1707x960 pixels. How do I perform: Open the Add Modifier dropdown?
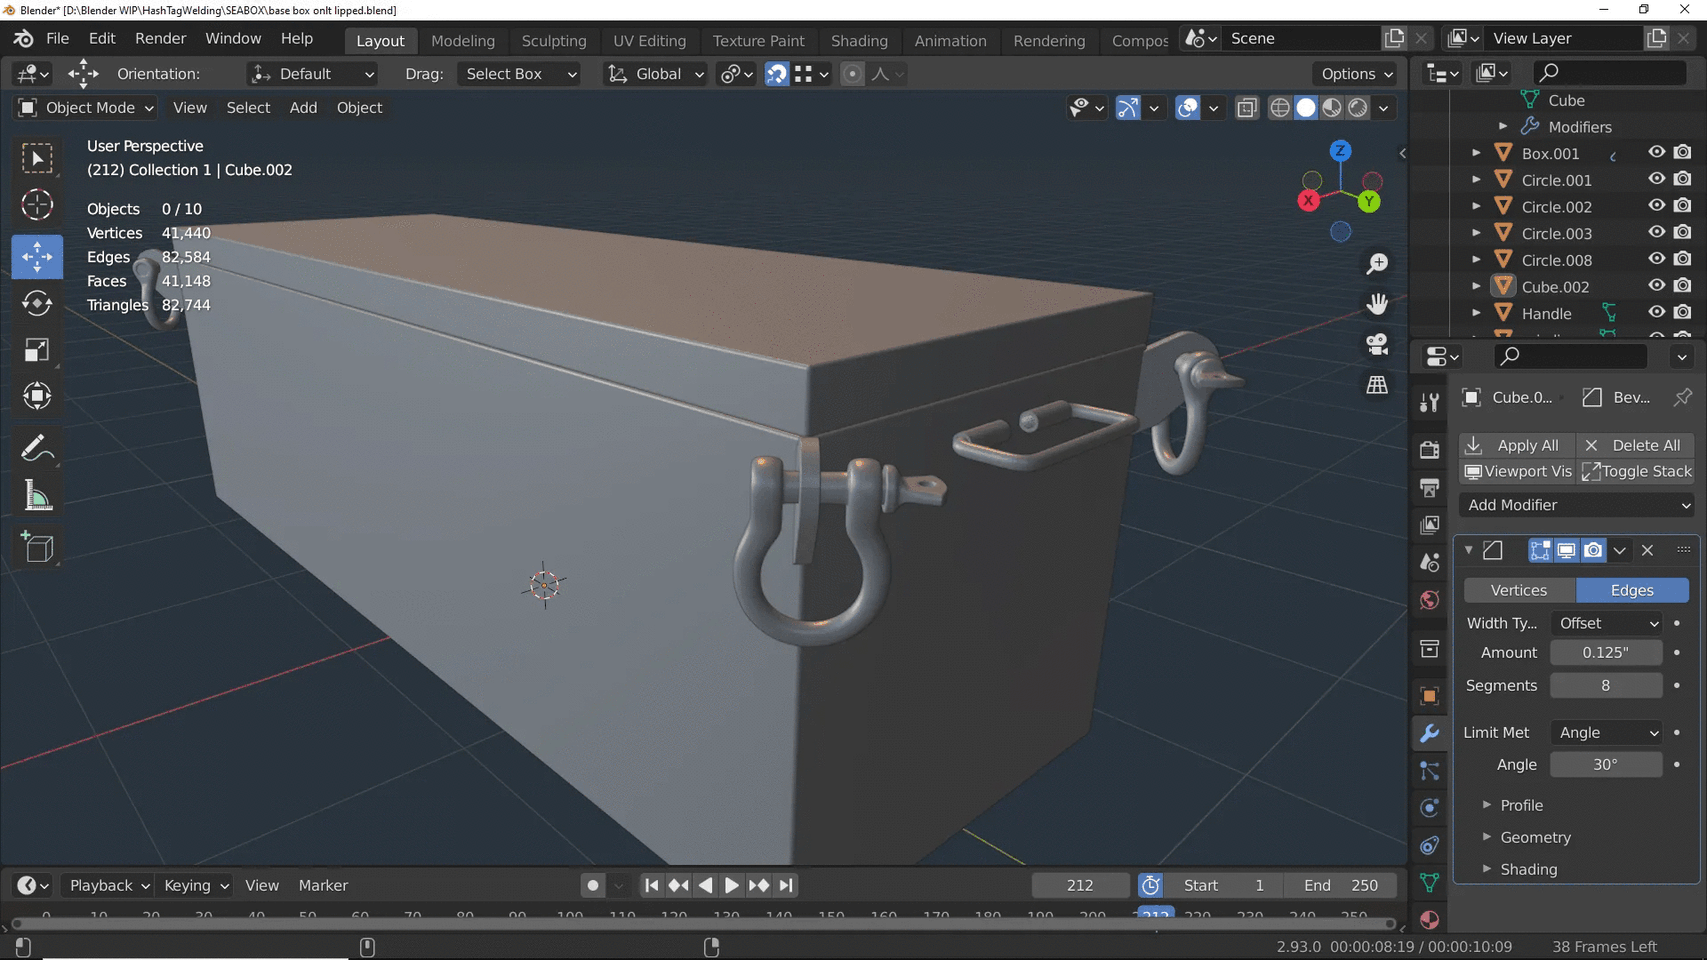(x=1578, y=505)
